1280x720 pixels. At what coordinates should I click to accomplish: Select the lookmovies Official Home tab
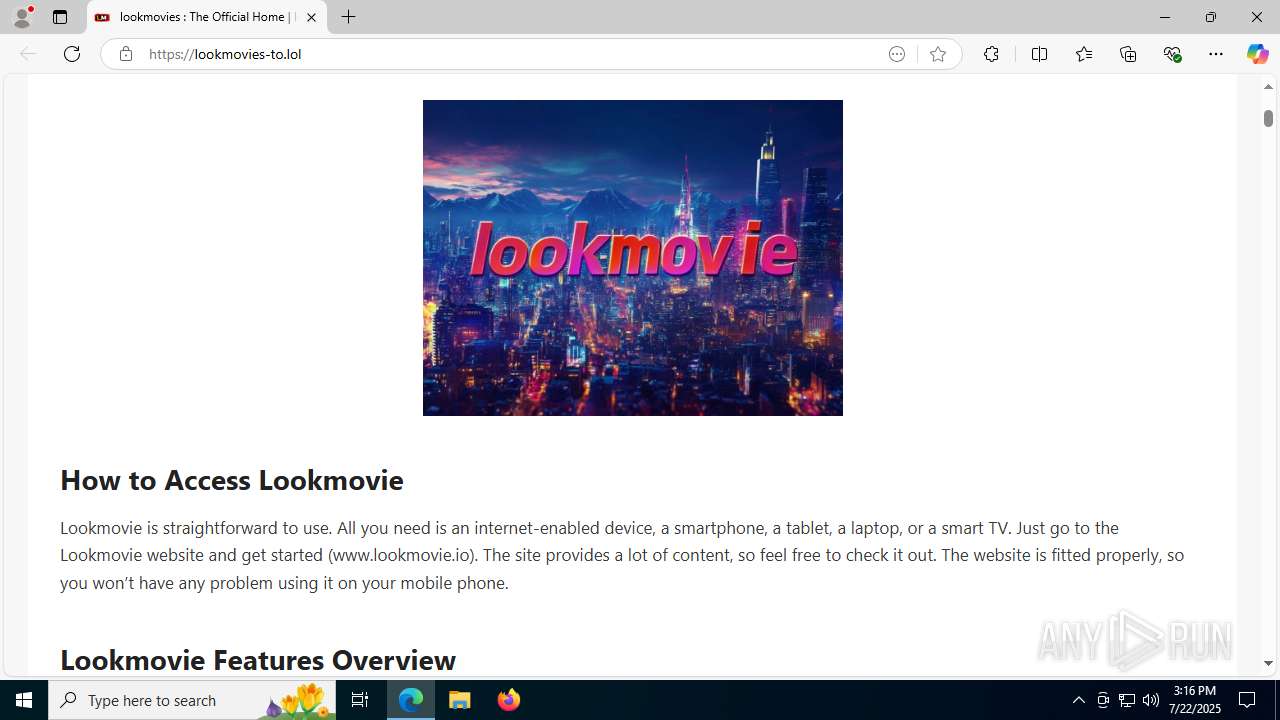(x=207, y=17)
